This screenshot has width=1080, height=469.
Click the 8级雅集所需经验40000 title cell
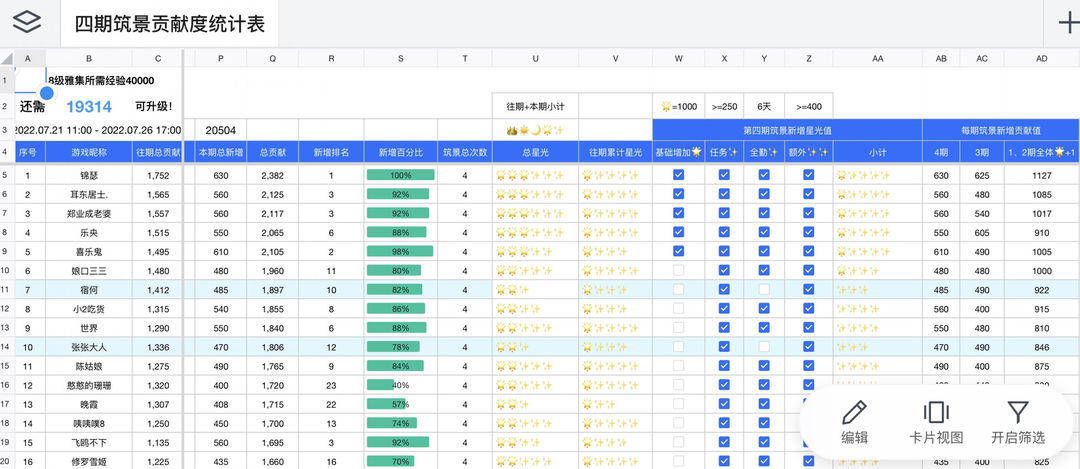coord(101,81)
